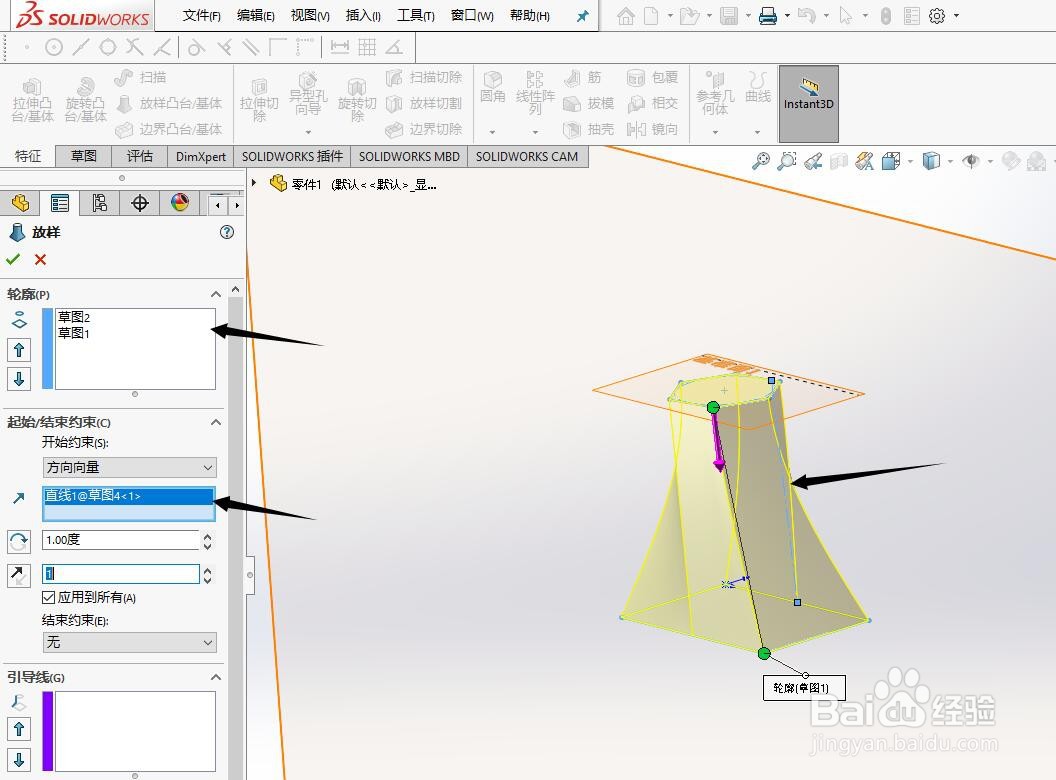Move guide curve down button
The height and width of the screenshot is (780, 1056).
click(x=19, y=760)
